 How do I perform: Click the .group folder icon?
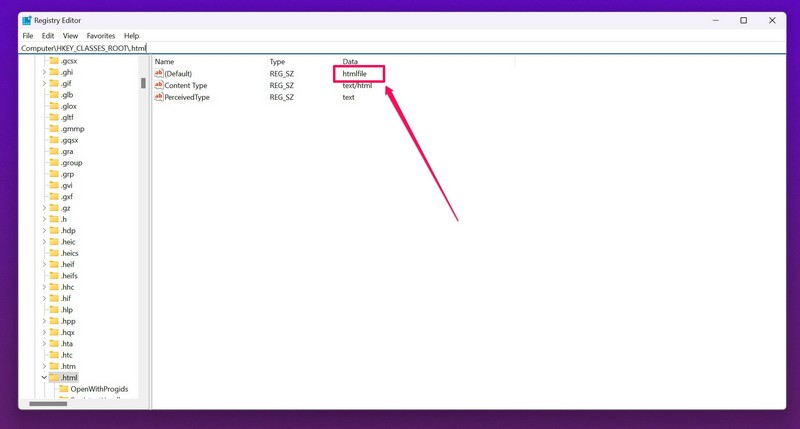[54, 163]
